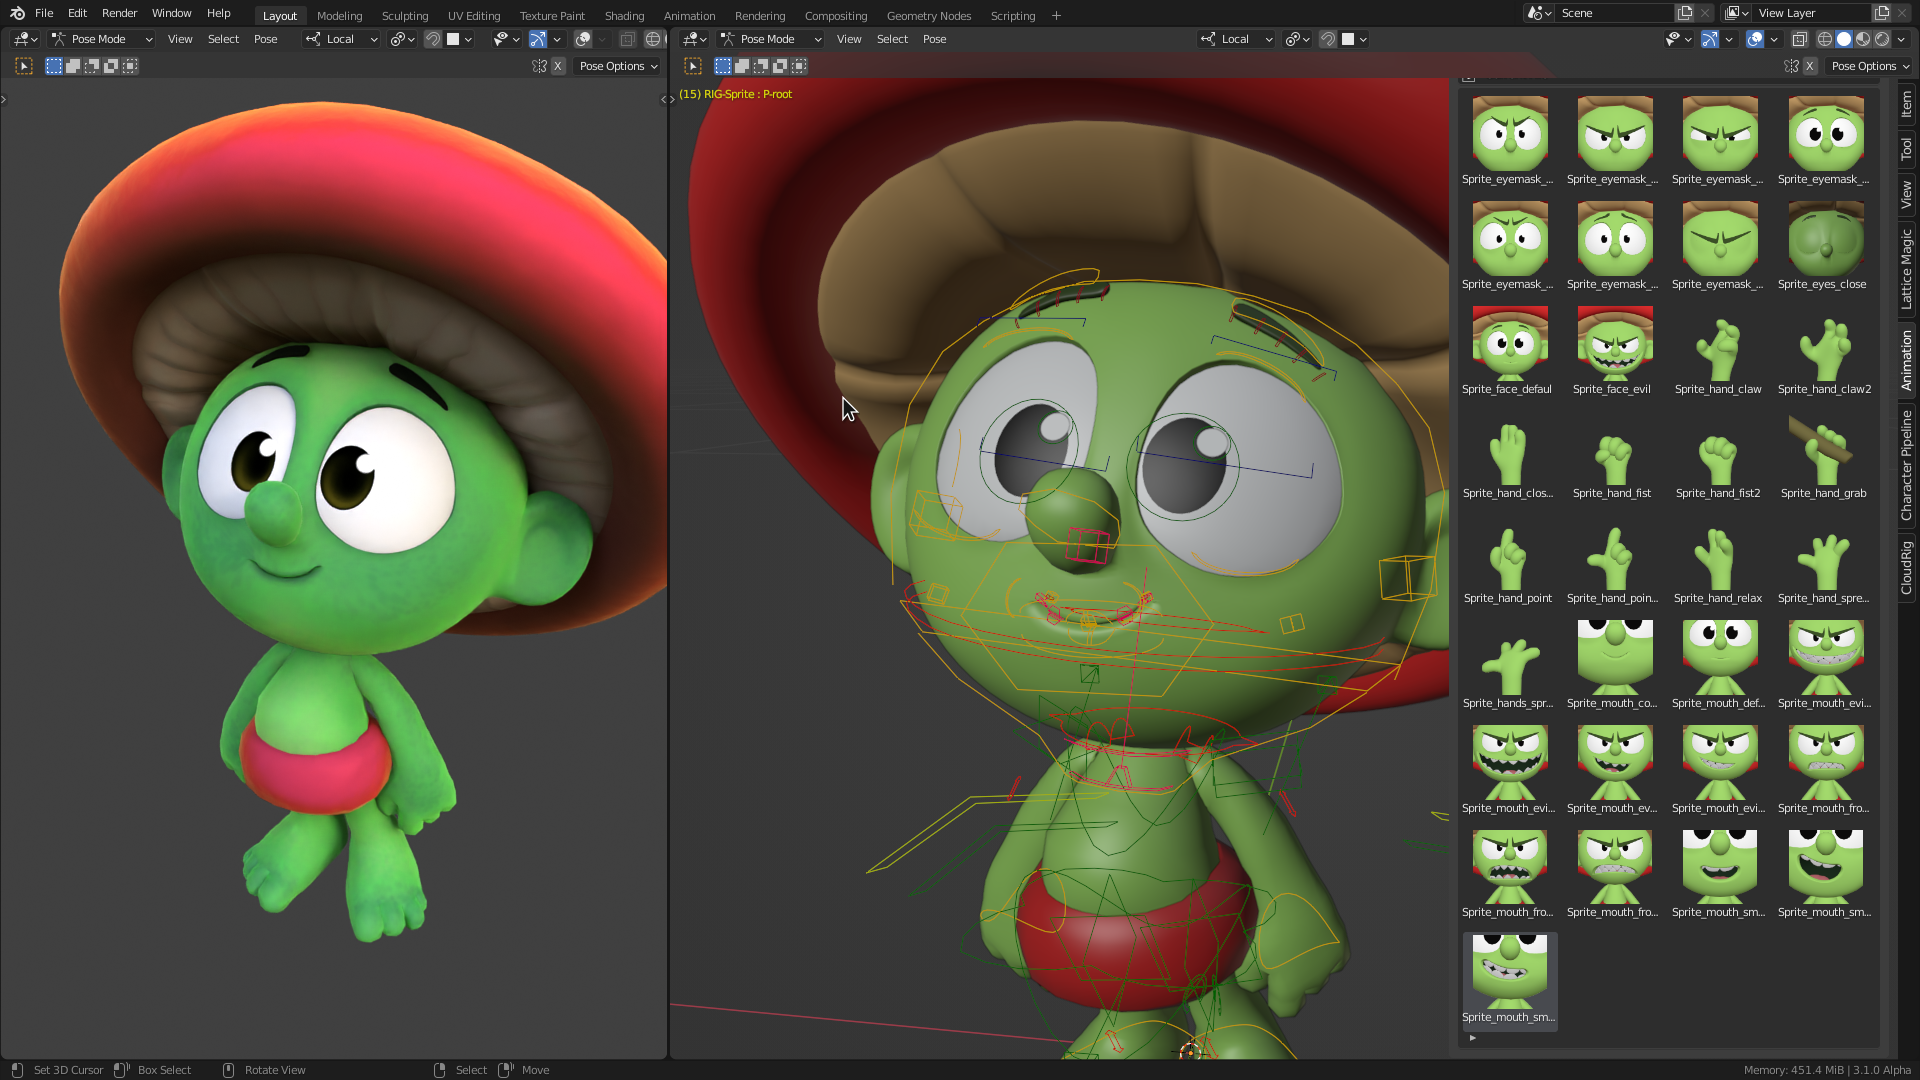Image resolution: width=1920 pixels, height=1080 pixels.
Task: Open the editor type selector icon
Action: pyautogui.click(x=22, y=39)
